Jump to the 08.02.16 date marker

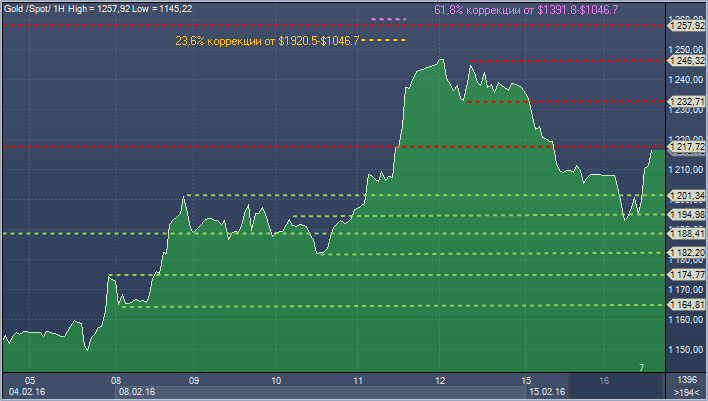click(135, 394)
